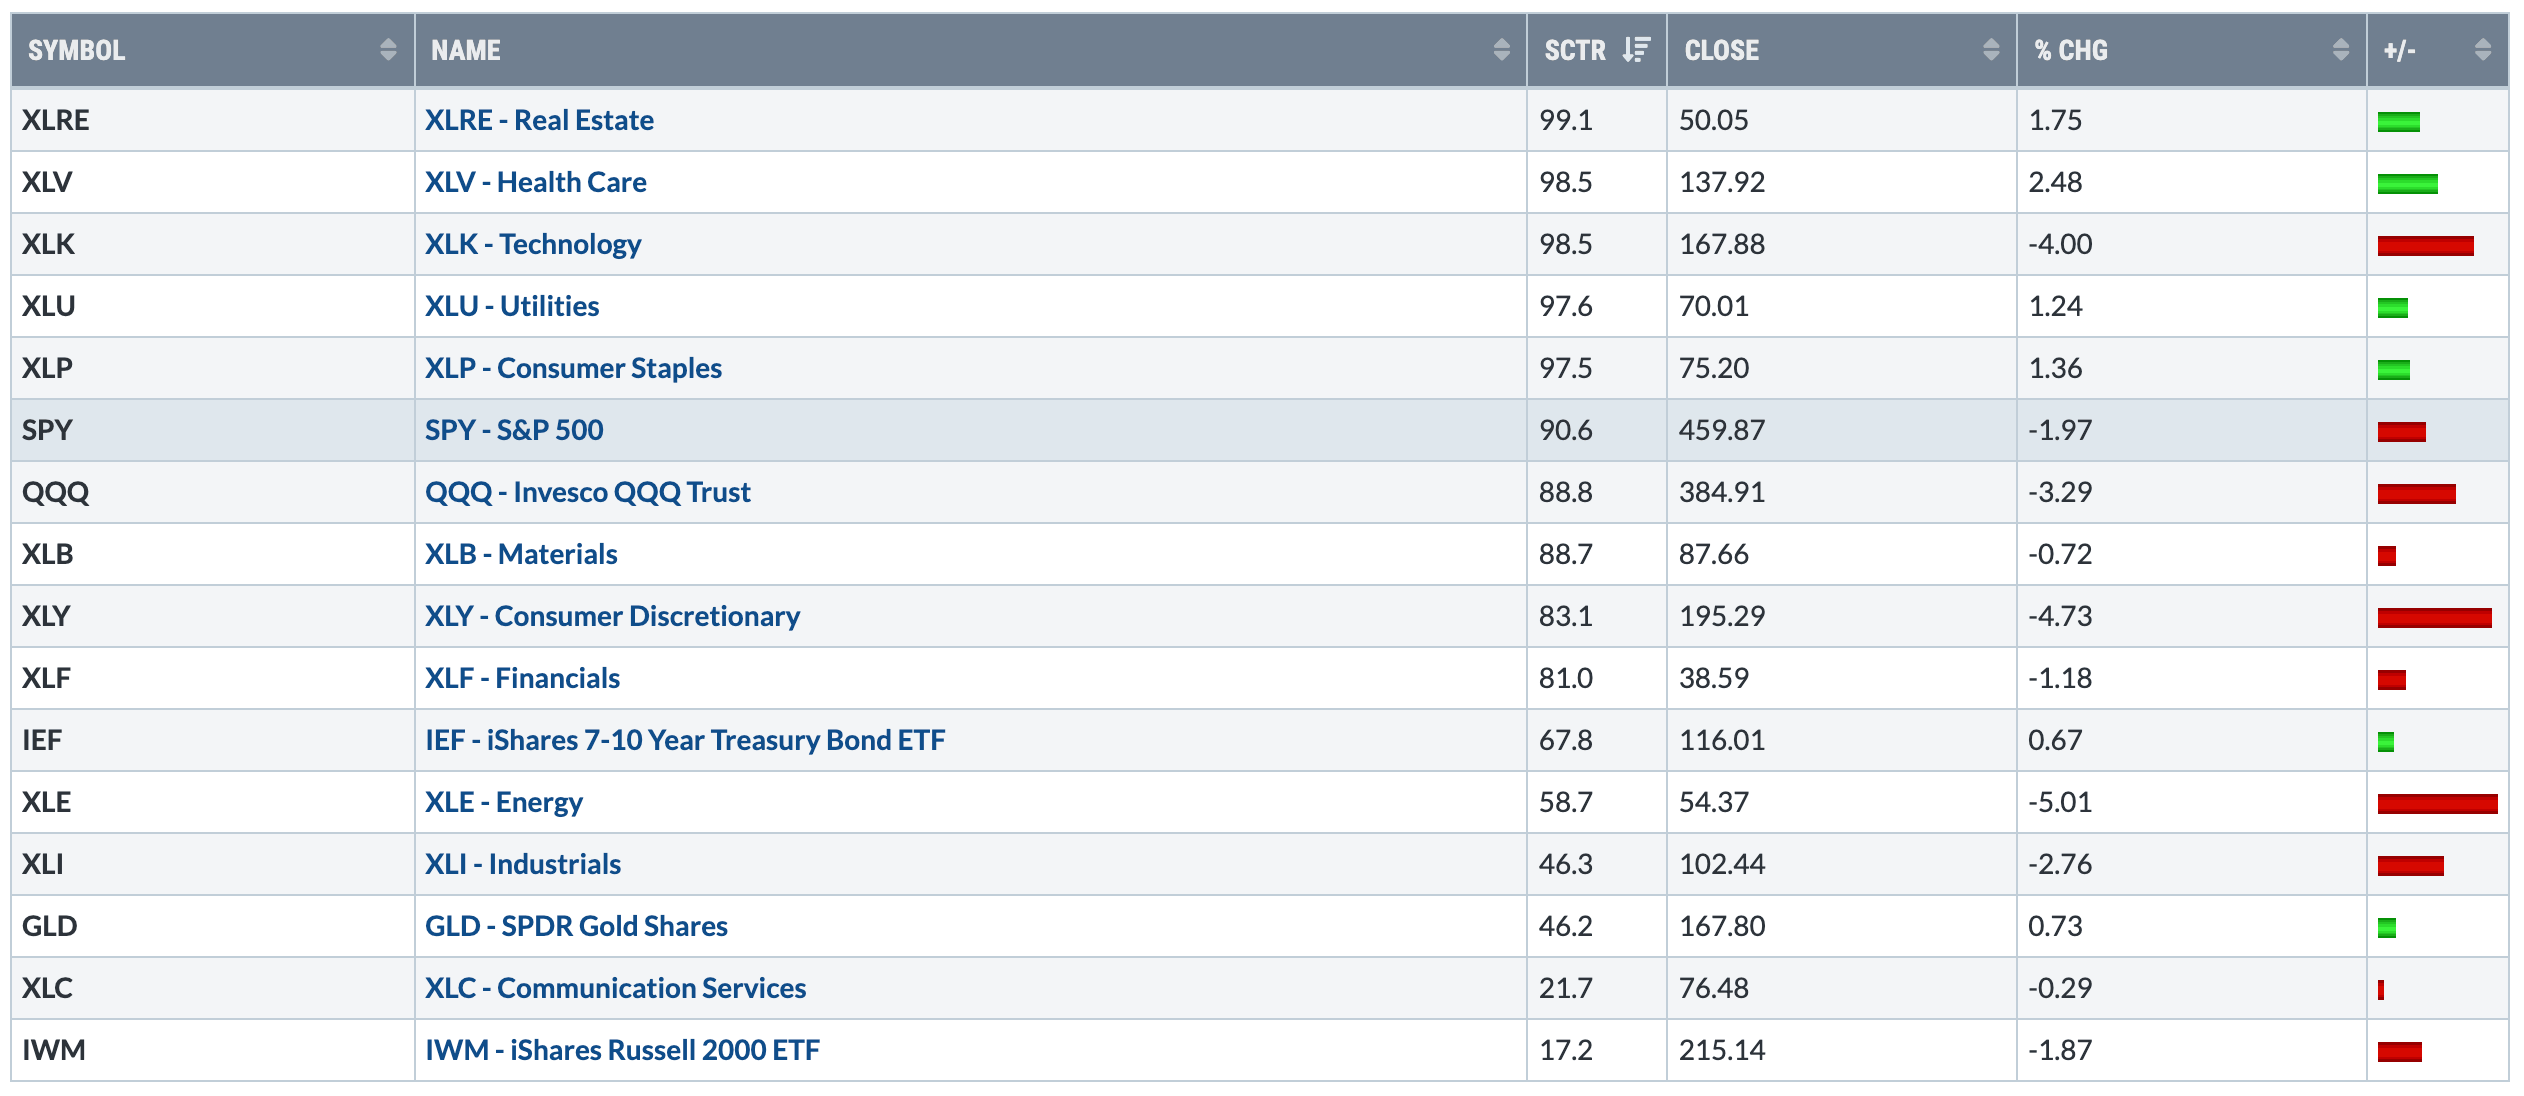2524x1096 pixels.
Task: Open XLV - Health Care link
Action: tap(535, 182)
